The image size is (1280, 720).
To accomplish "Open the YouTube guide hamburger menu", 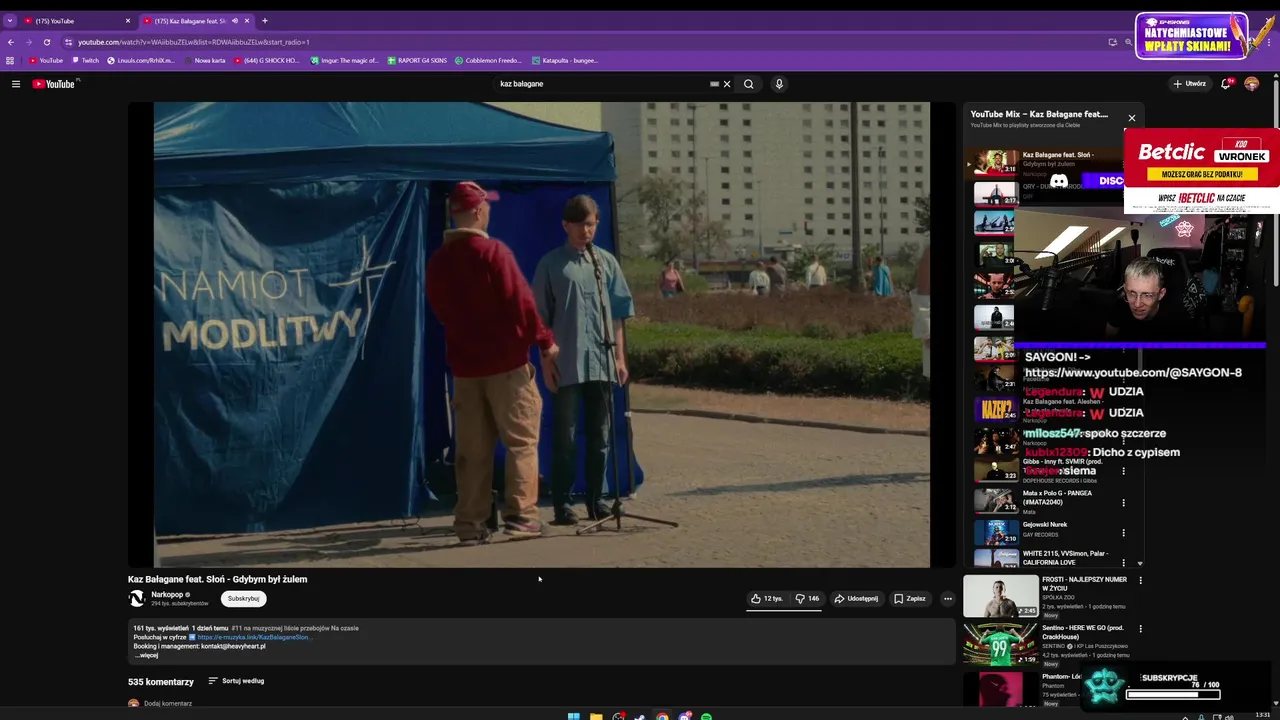I will (16, 84).
